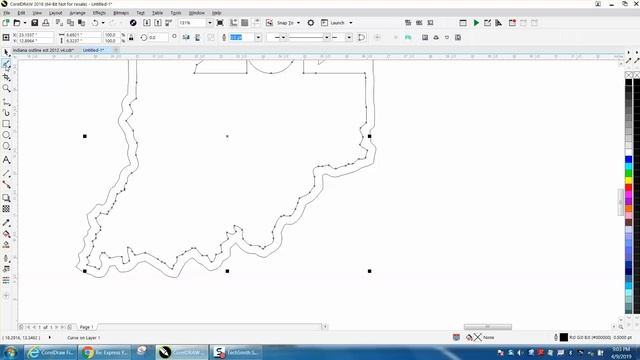The image size is (640, 360).
Task: Open the Options gear dialog
Action: [311, 23]
